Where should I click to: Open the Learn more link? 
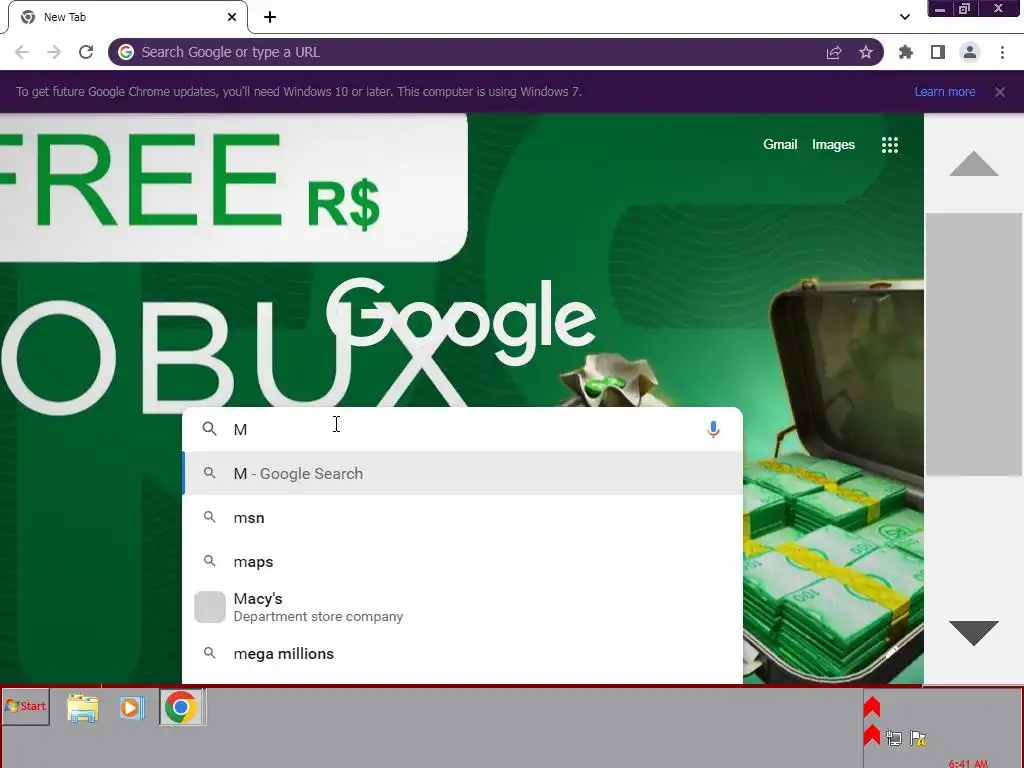click(944, 92)
